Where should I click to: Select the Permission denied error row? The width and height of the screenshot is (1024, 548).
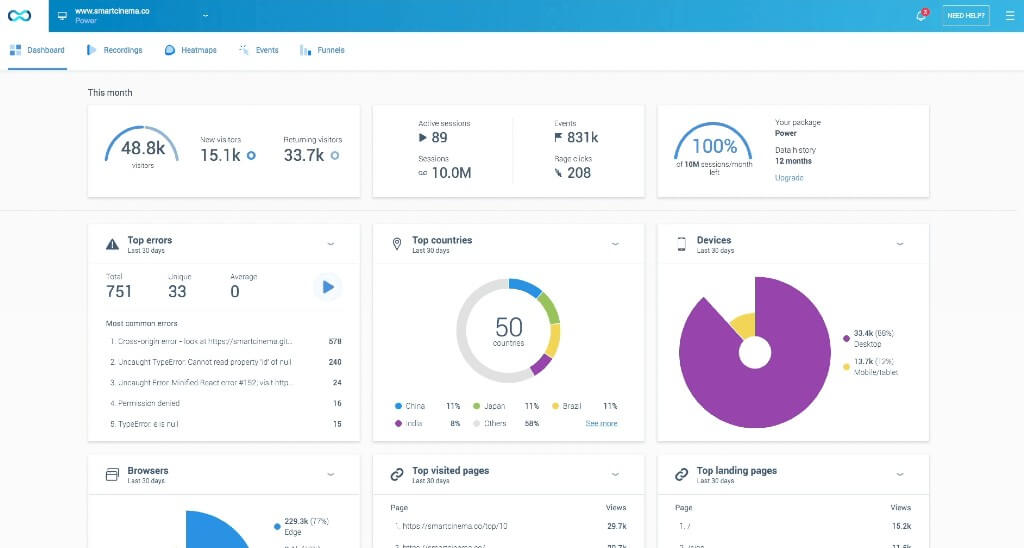(x=224, y=404)
